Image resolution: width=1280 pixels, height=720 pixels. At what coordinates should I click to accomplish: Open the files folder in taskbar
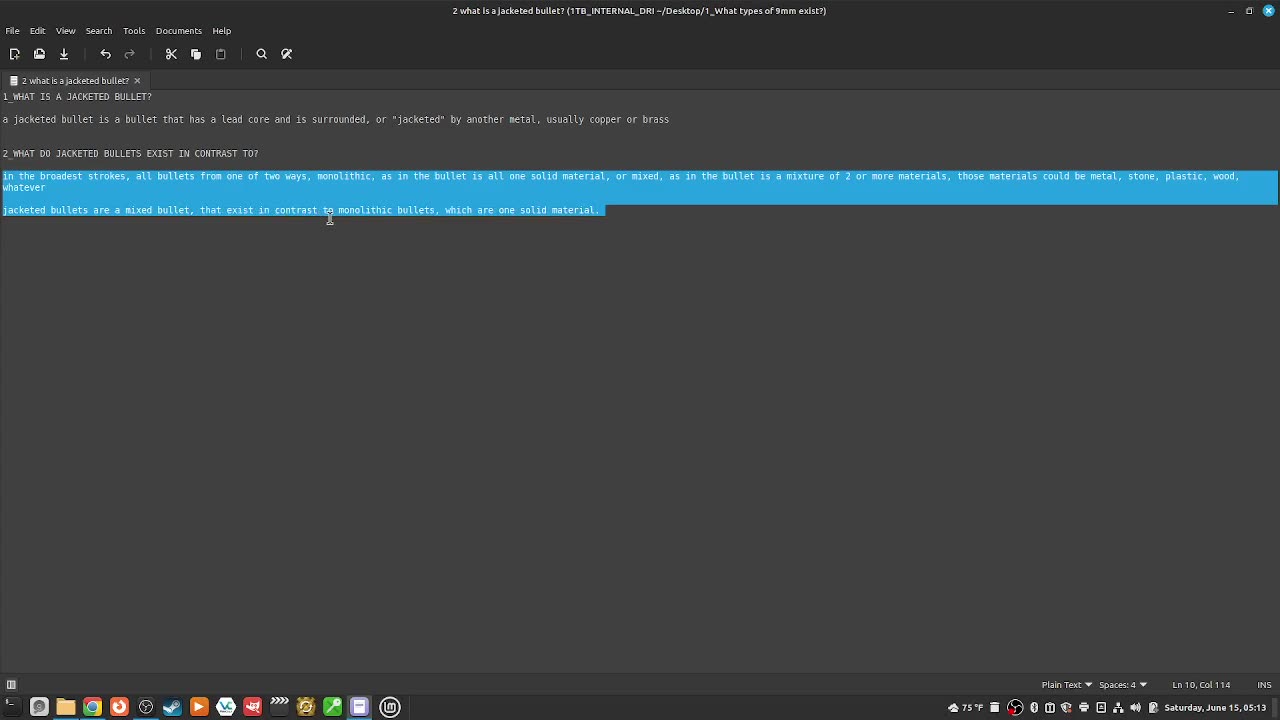pos(65,707)
